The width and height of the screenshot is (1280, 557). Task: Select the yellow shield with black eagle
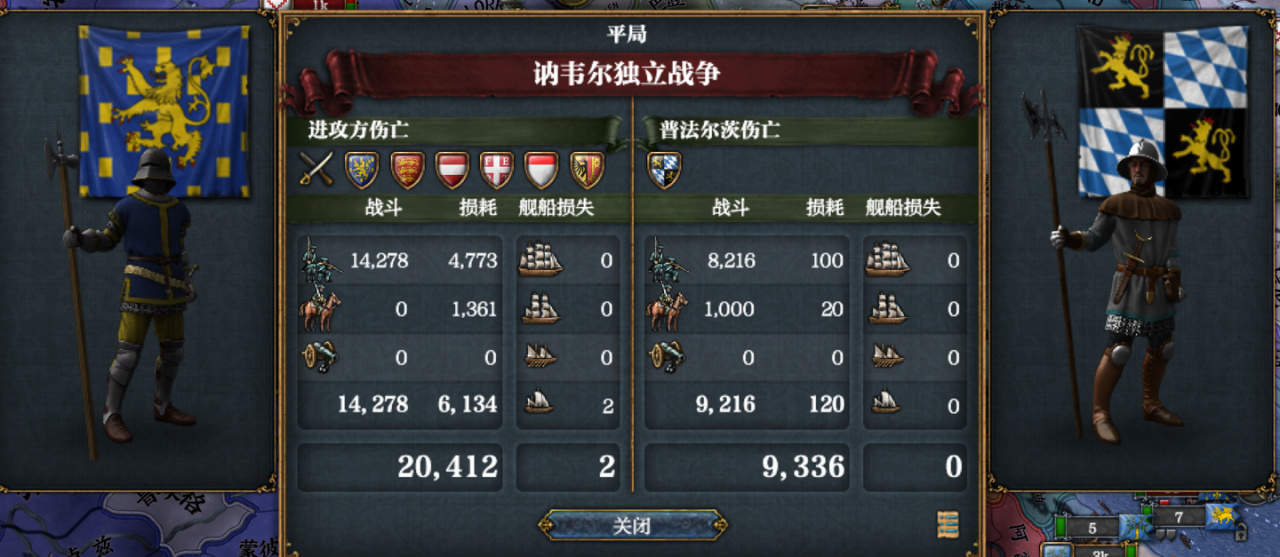(x=587, y=170)
